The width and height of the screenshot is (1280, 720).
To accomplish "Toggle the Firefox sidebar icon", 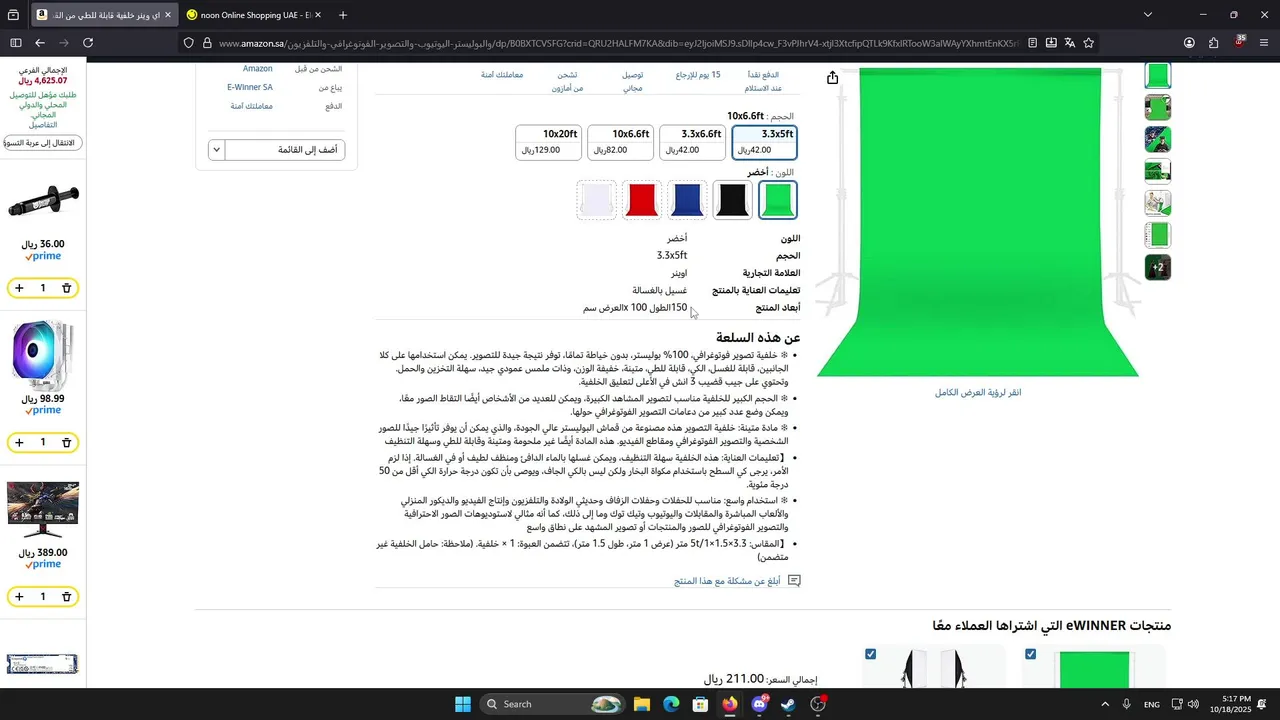I will coord(16,43).
